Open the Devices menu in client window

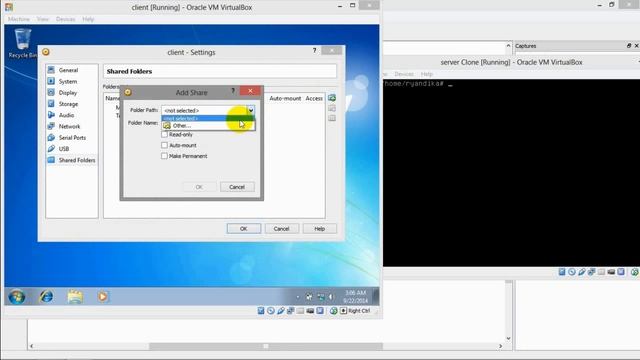click(x=65, y=19)
